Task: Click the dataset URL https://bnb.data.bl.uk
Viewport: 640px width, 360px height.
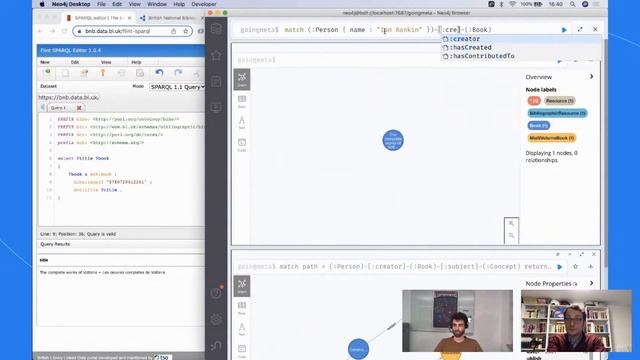Action: tap(69, 98)
